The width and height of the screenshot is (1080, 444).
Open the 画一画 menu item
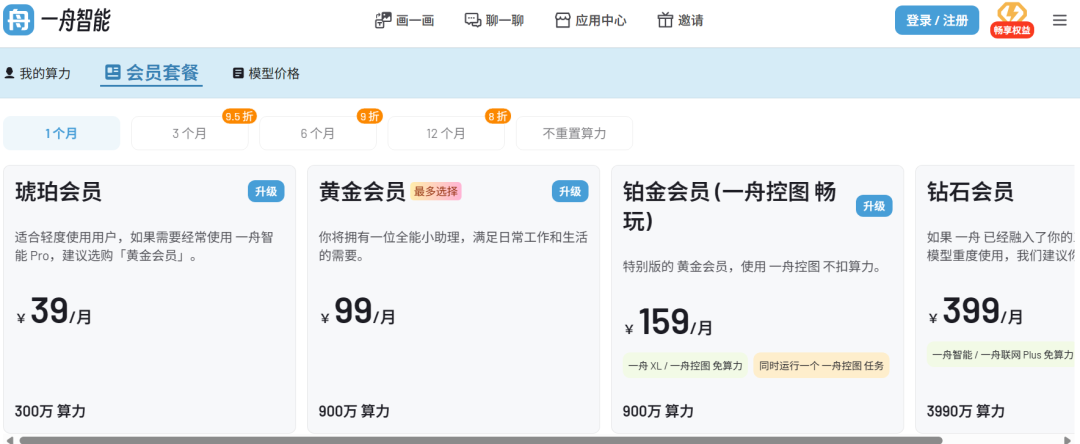[404, 21]
